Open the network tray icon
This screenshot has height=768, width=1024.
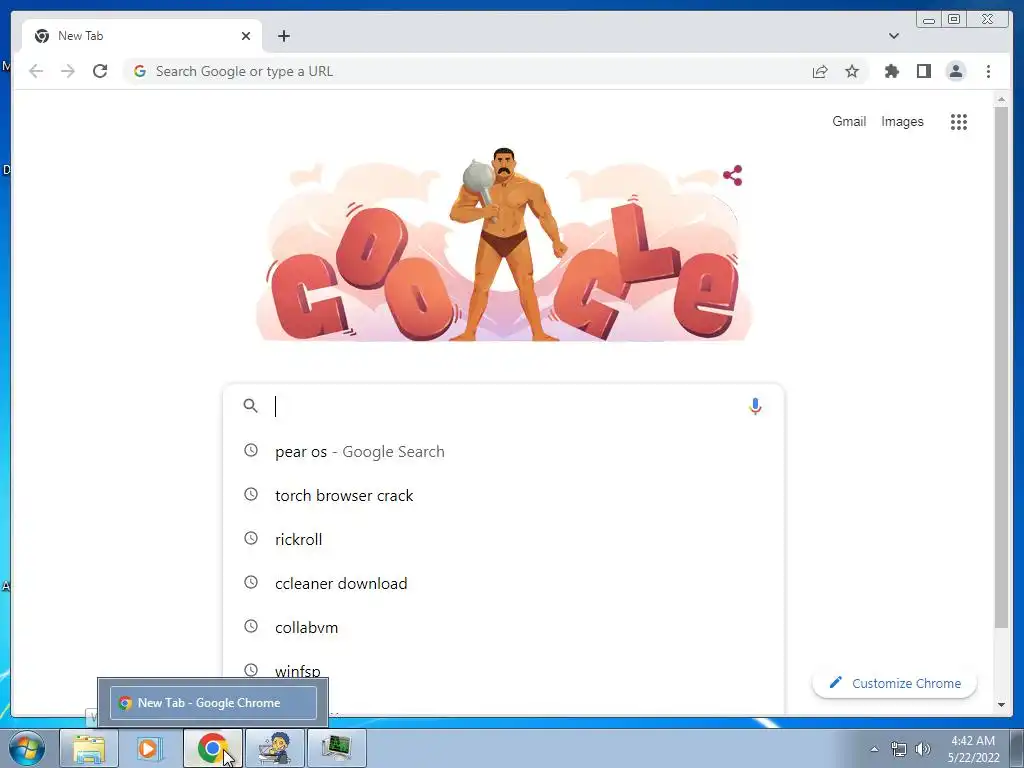point(899,749)
